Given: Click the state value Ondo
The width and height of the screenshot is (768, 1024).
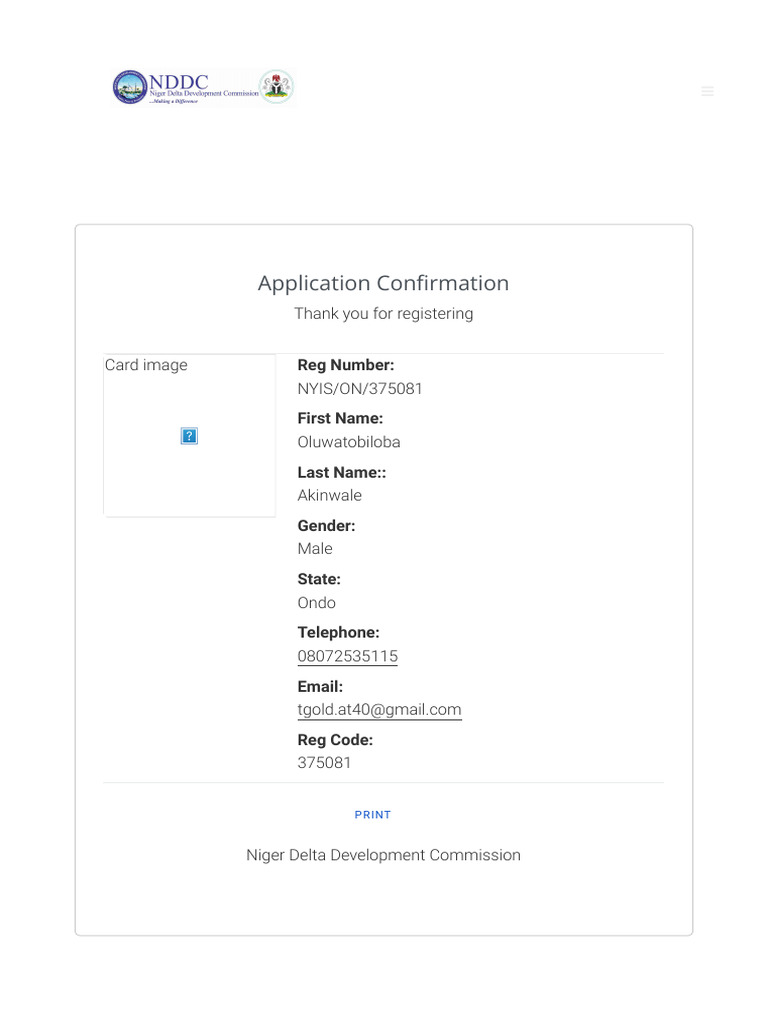Looking at the screenshot, I should point(317,603).
